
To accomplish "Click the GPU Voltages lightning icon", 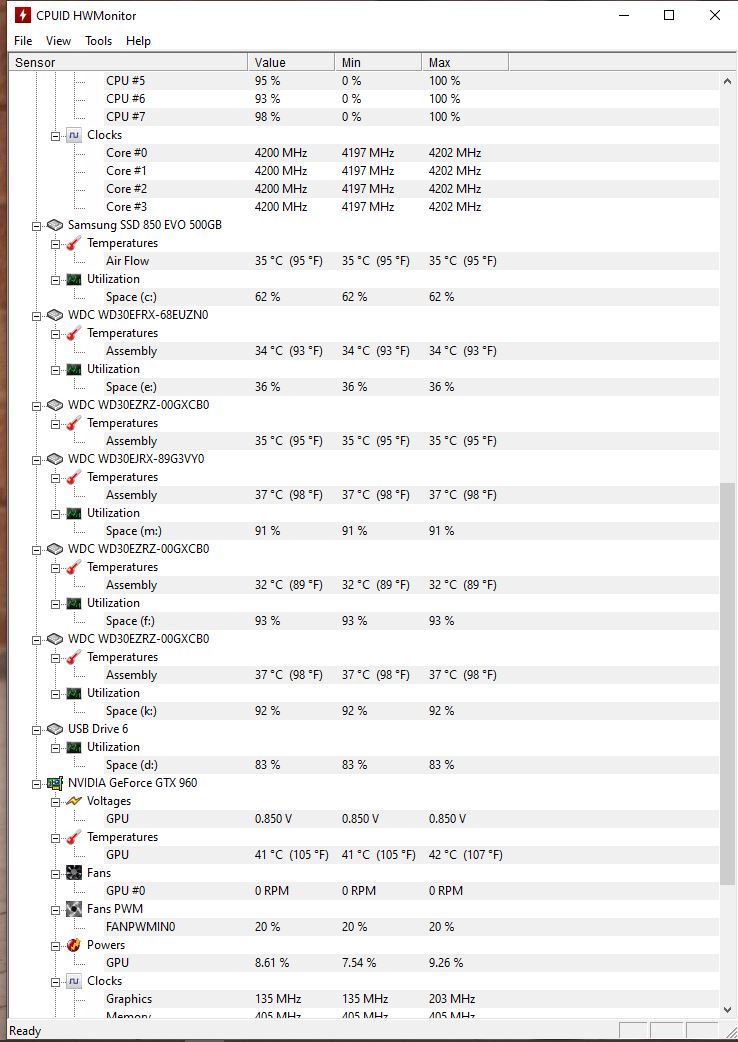I will pyautogui.click(x=74, y=801).
